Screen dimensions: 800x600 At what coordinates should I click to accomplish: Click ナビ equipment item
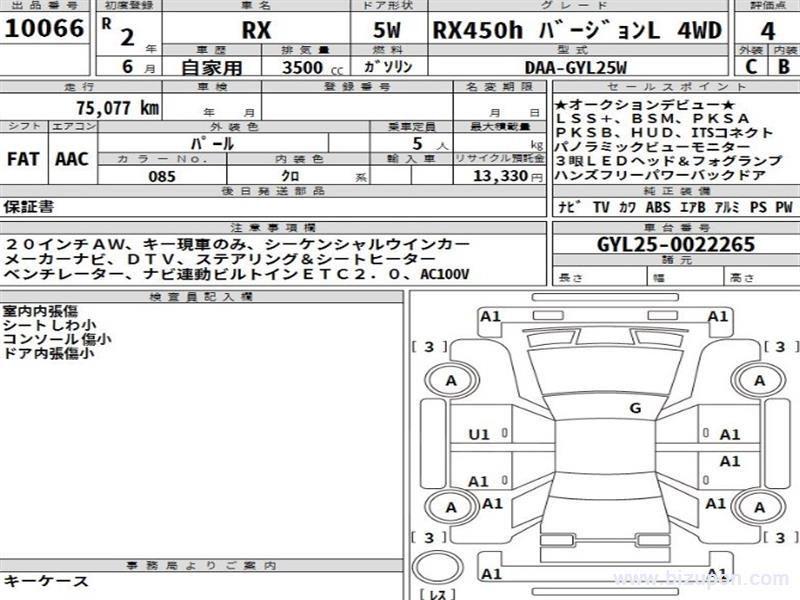click(569, 207)
